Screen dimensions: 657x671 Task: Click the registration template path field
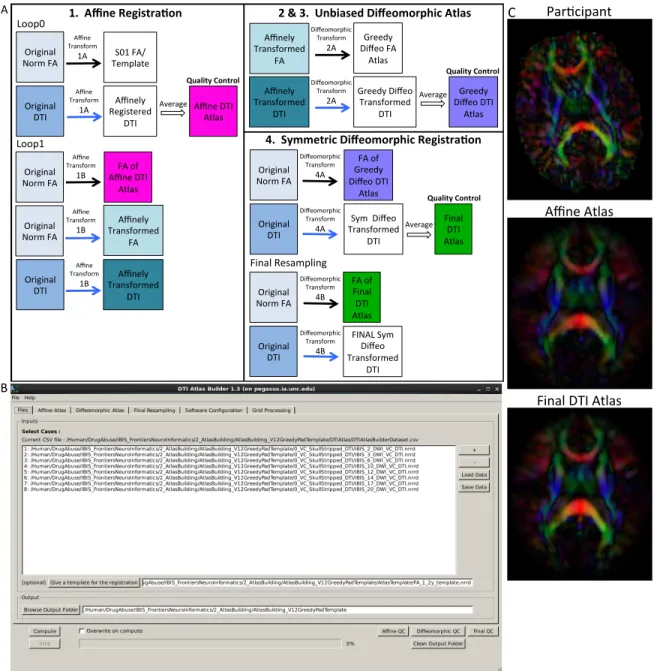pyautogui.click(x=307, y=582)
